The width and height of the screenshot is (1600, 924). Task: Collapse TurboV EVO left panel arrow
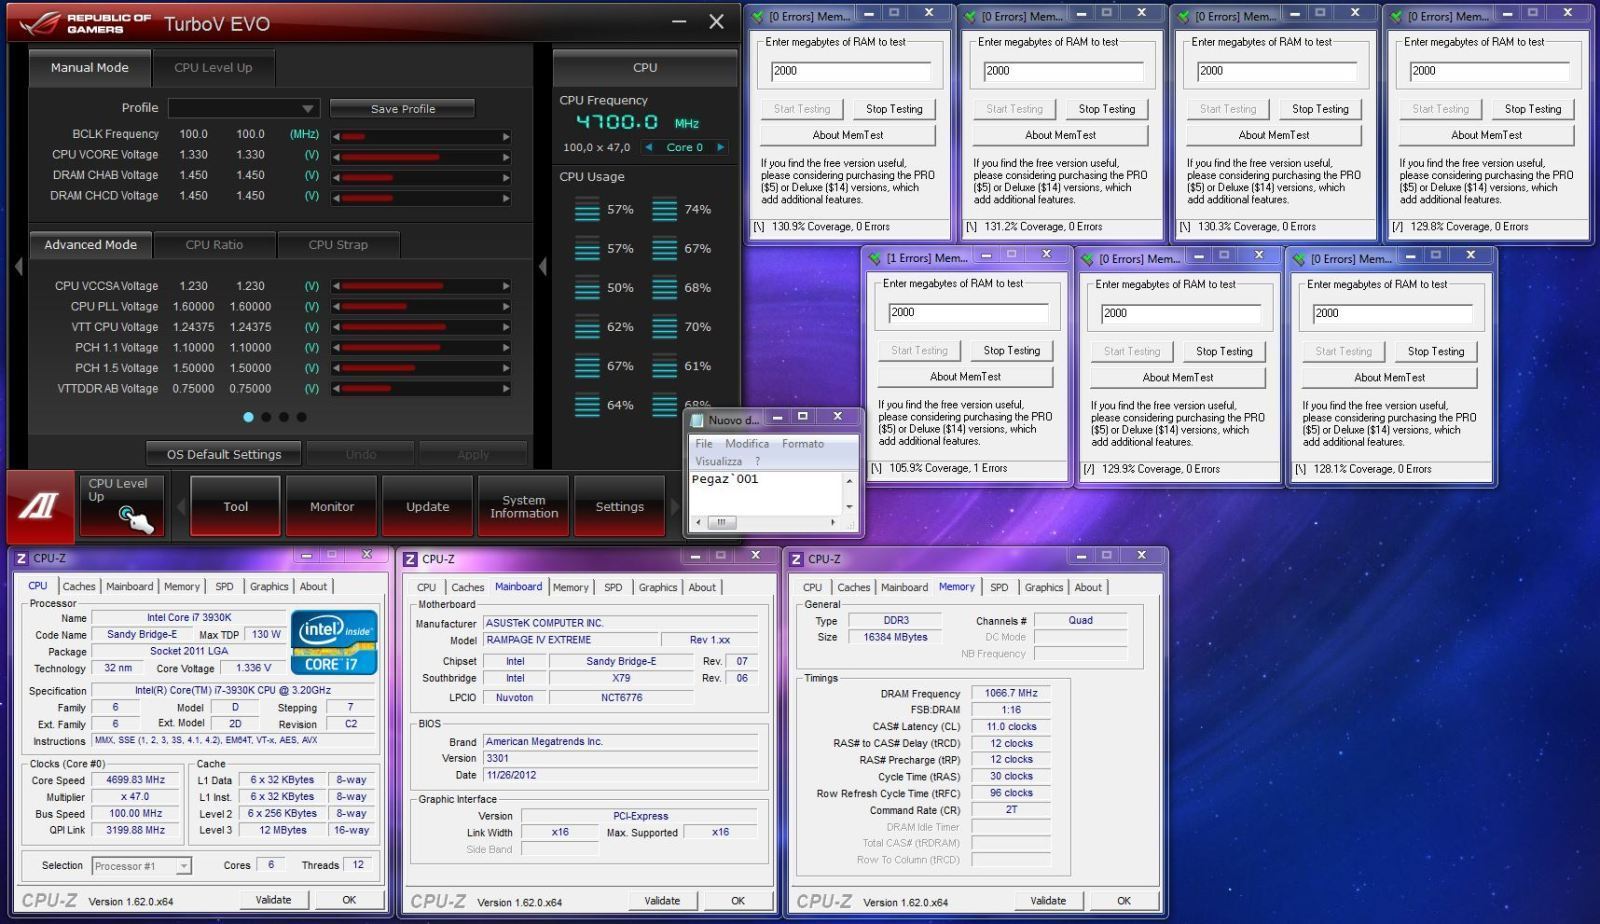18,266
